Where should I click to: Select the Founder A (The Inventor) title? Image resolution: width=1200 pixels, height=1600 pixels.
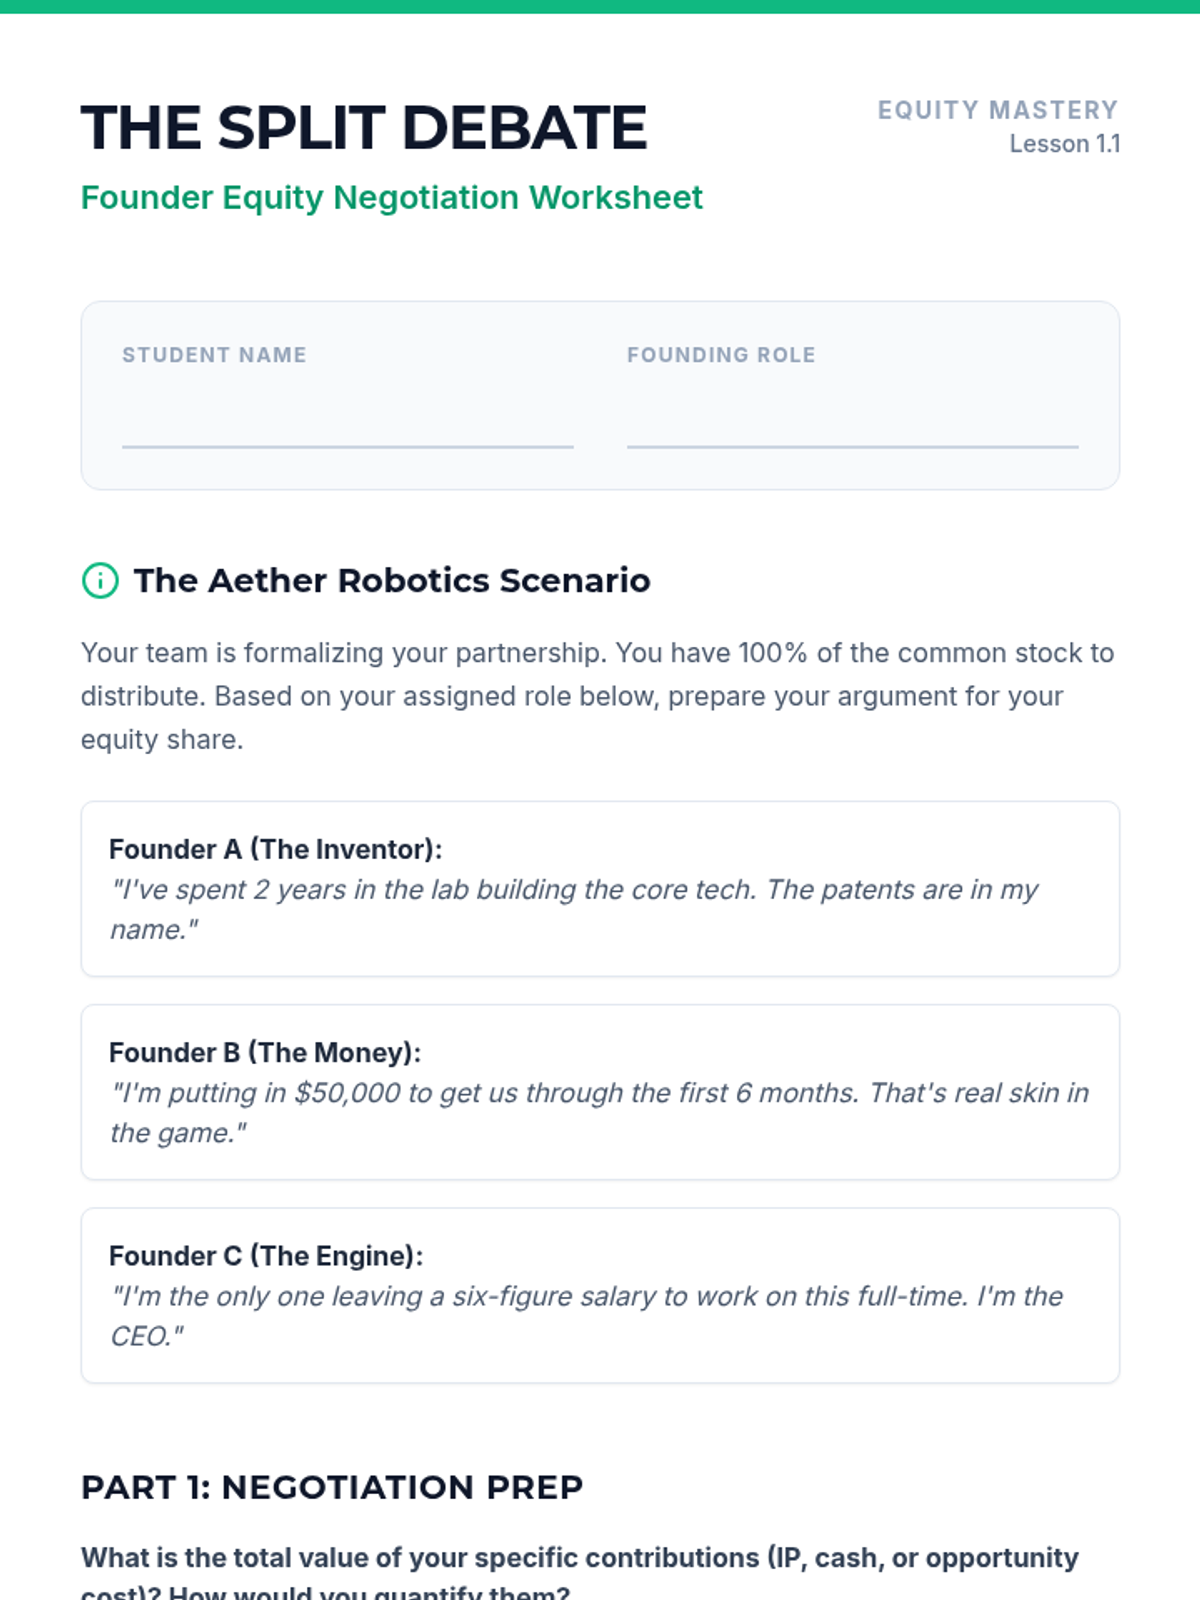pos(275,849)
